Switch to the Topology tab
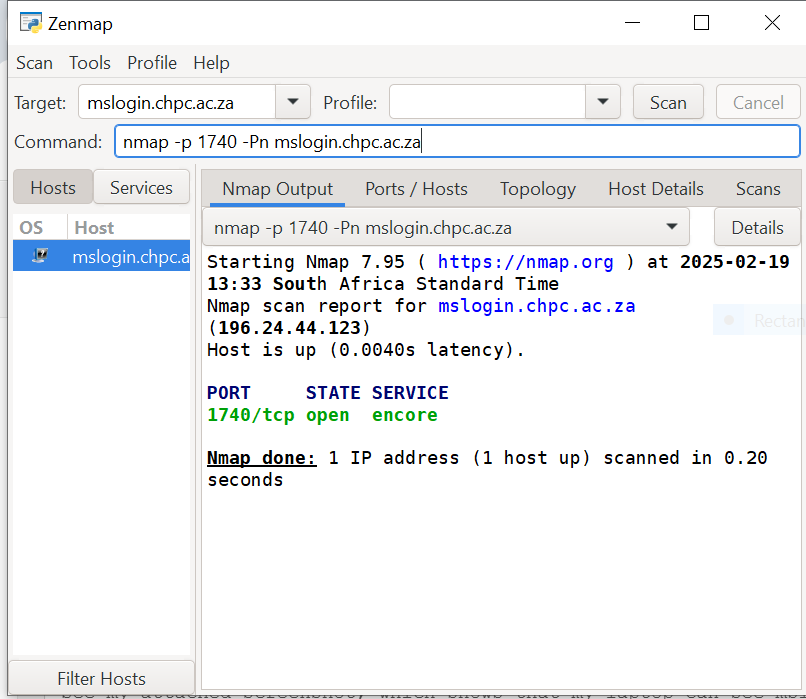Image resolution: width=806 pixels, height=699 pixels. 538,189
